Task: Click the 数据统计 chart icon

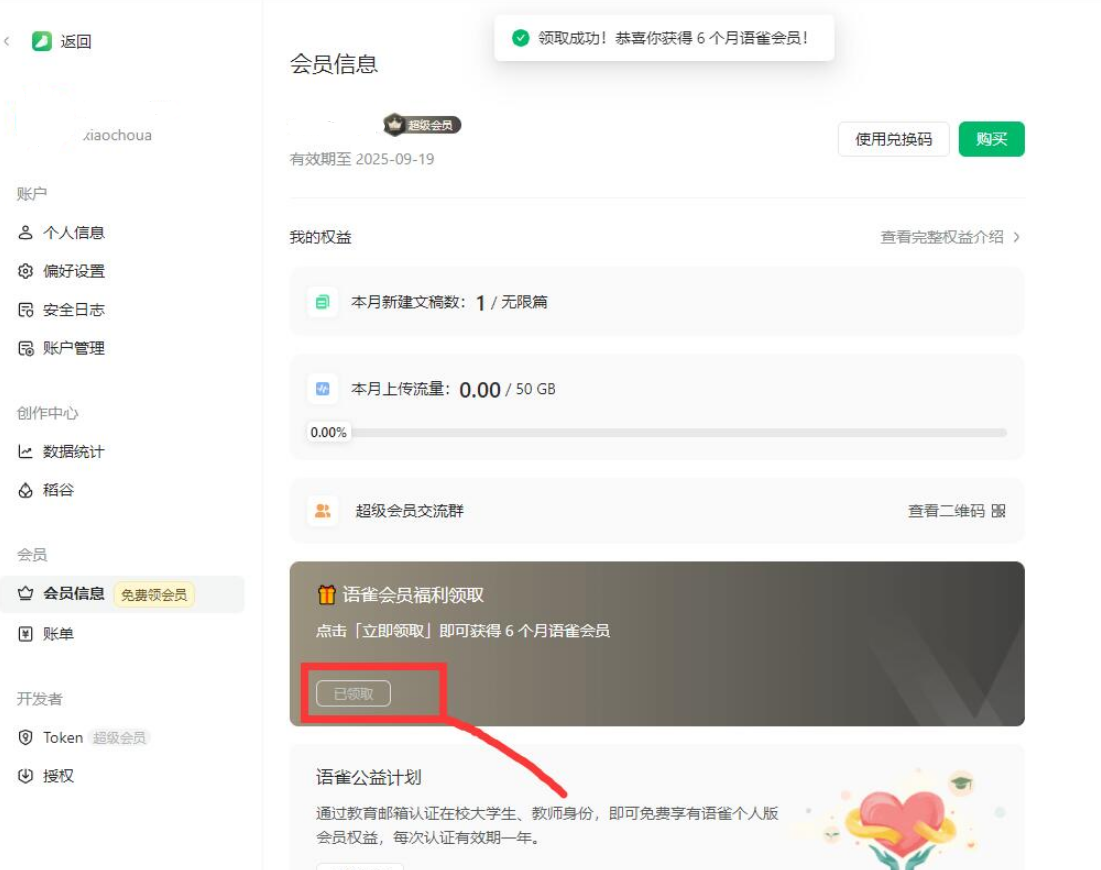Action: pos(26,452)
